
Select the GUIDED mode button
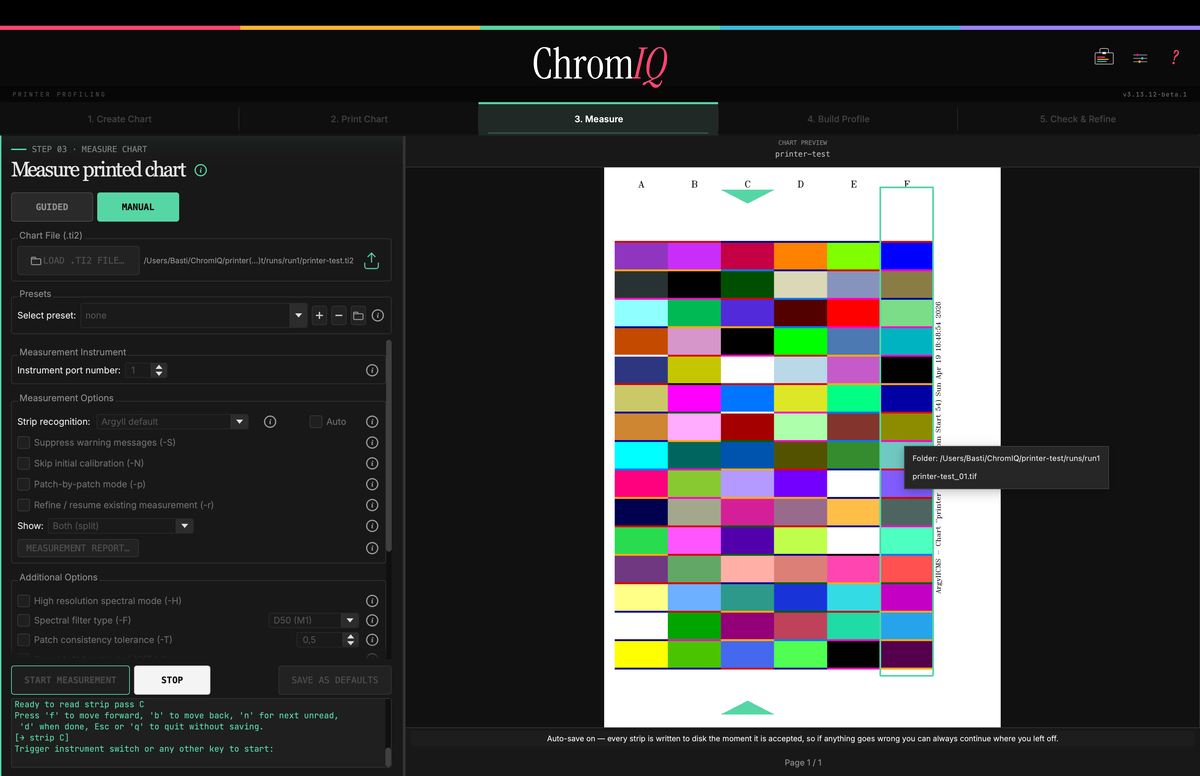(x=52, y=207)
